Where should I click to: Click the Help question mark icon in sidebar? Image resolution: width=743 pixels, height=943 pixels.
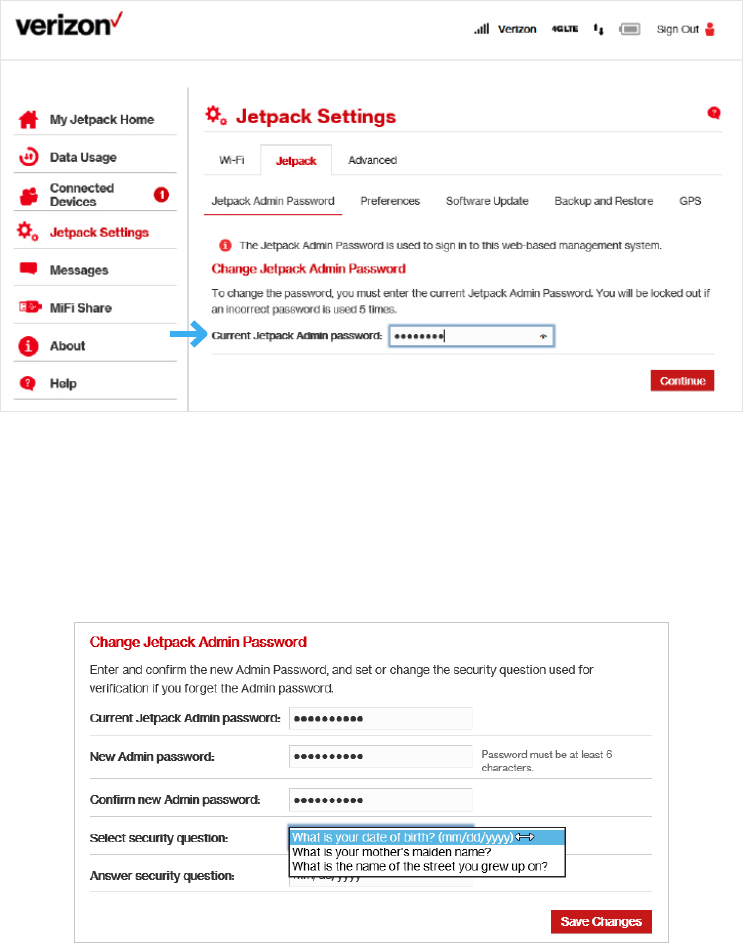(x=28, y=383)
